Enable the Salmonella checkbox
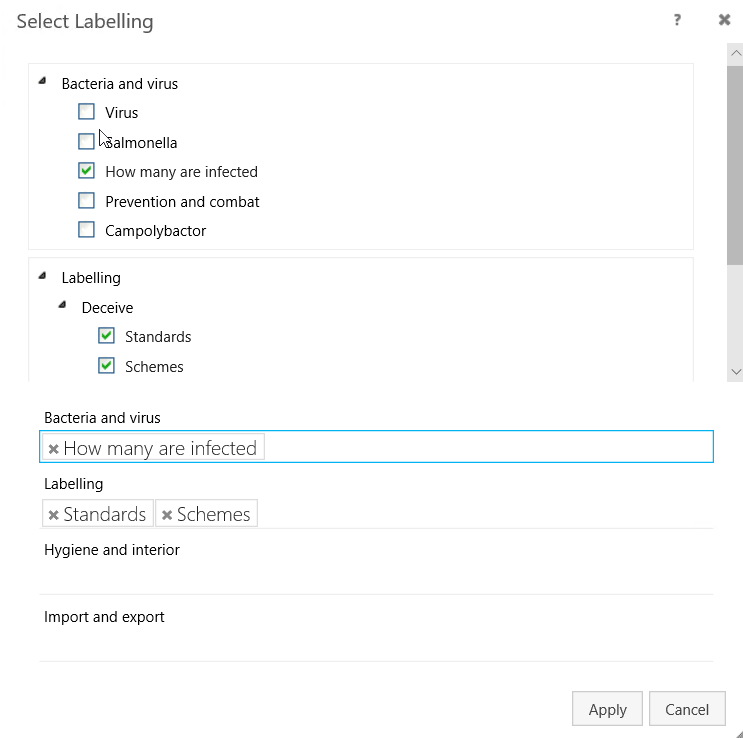 click(87, 142)
